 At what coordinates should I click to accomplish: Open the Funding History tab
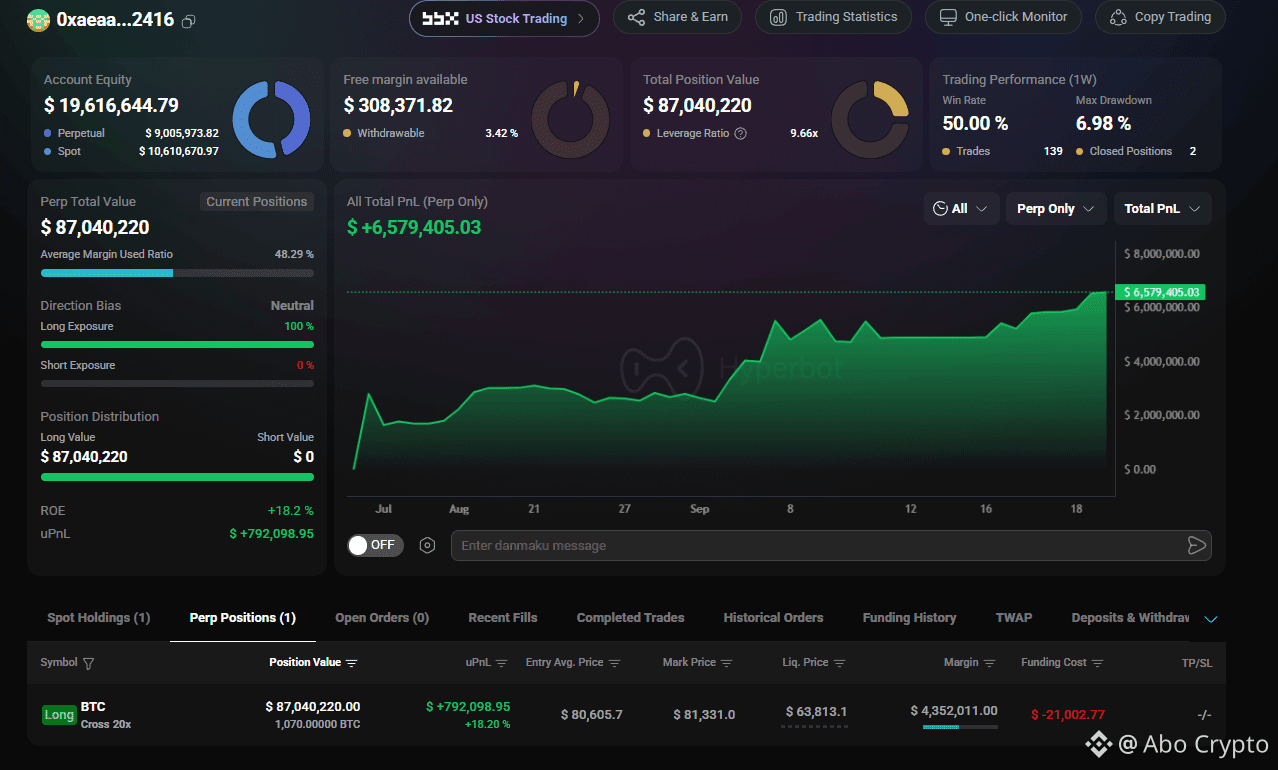click(x=909, y=618)
